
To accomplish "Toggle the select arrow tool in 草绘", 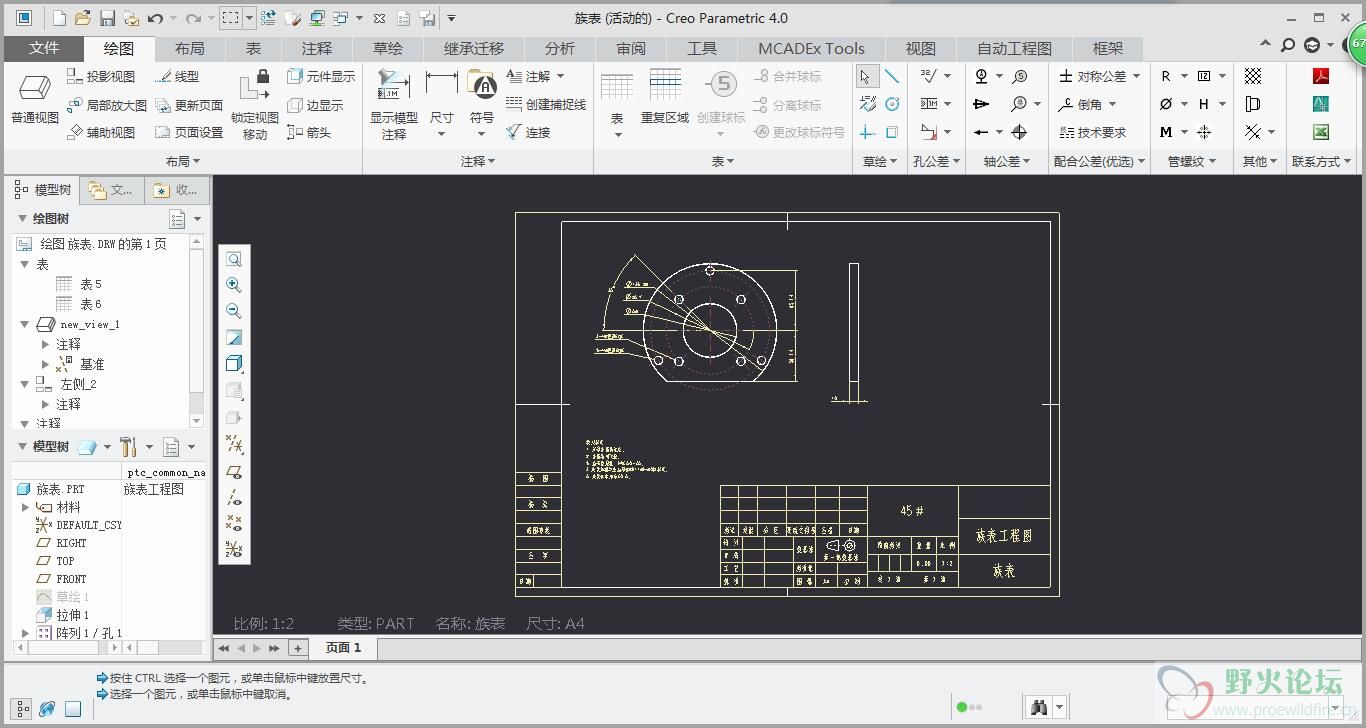I will point(866,76).
